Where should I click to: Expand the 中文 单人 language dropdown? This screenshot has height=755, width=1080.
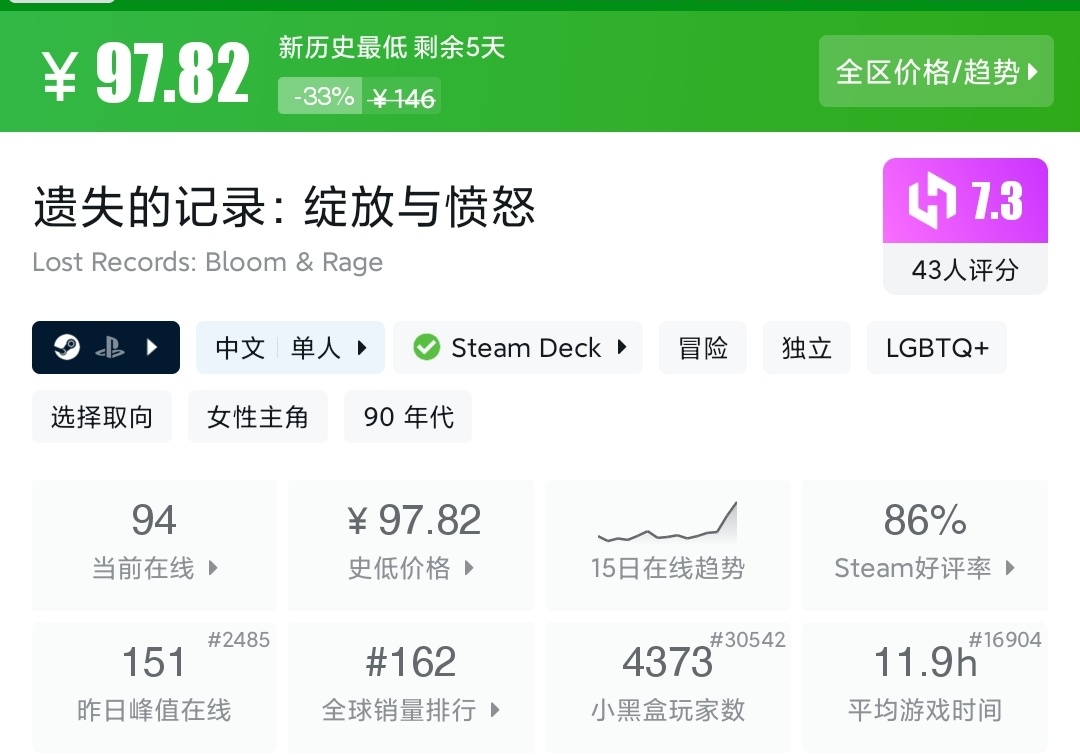290,348
